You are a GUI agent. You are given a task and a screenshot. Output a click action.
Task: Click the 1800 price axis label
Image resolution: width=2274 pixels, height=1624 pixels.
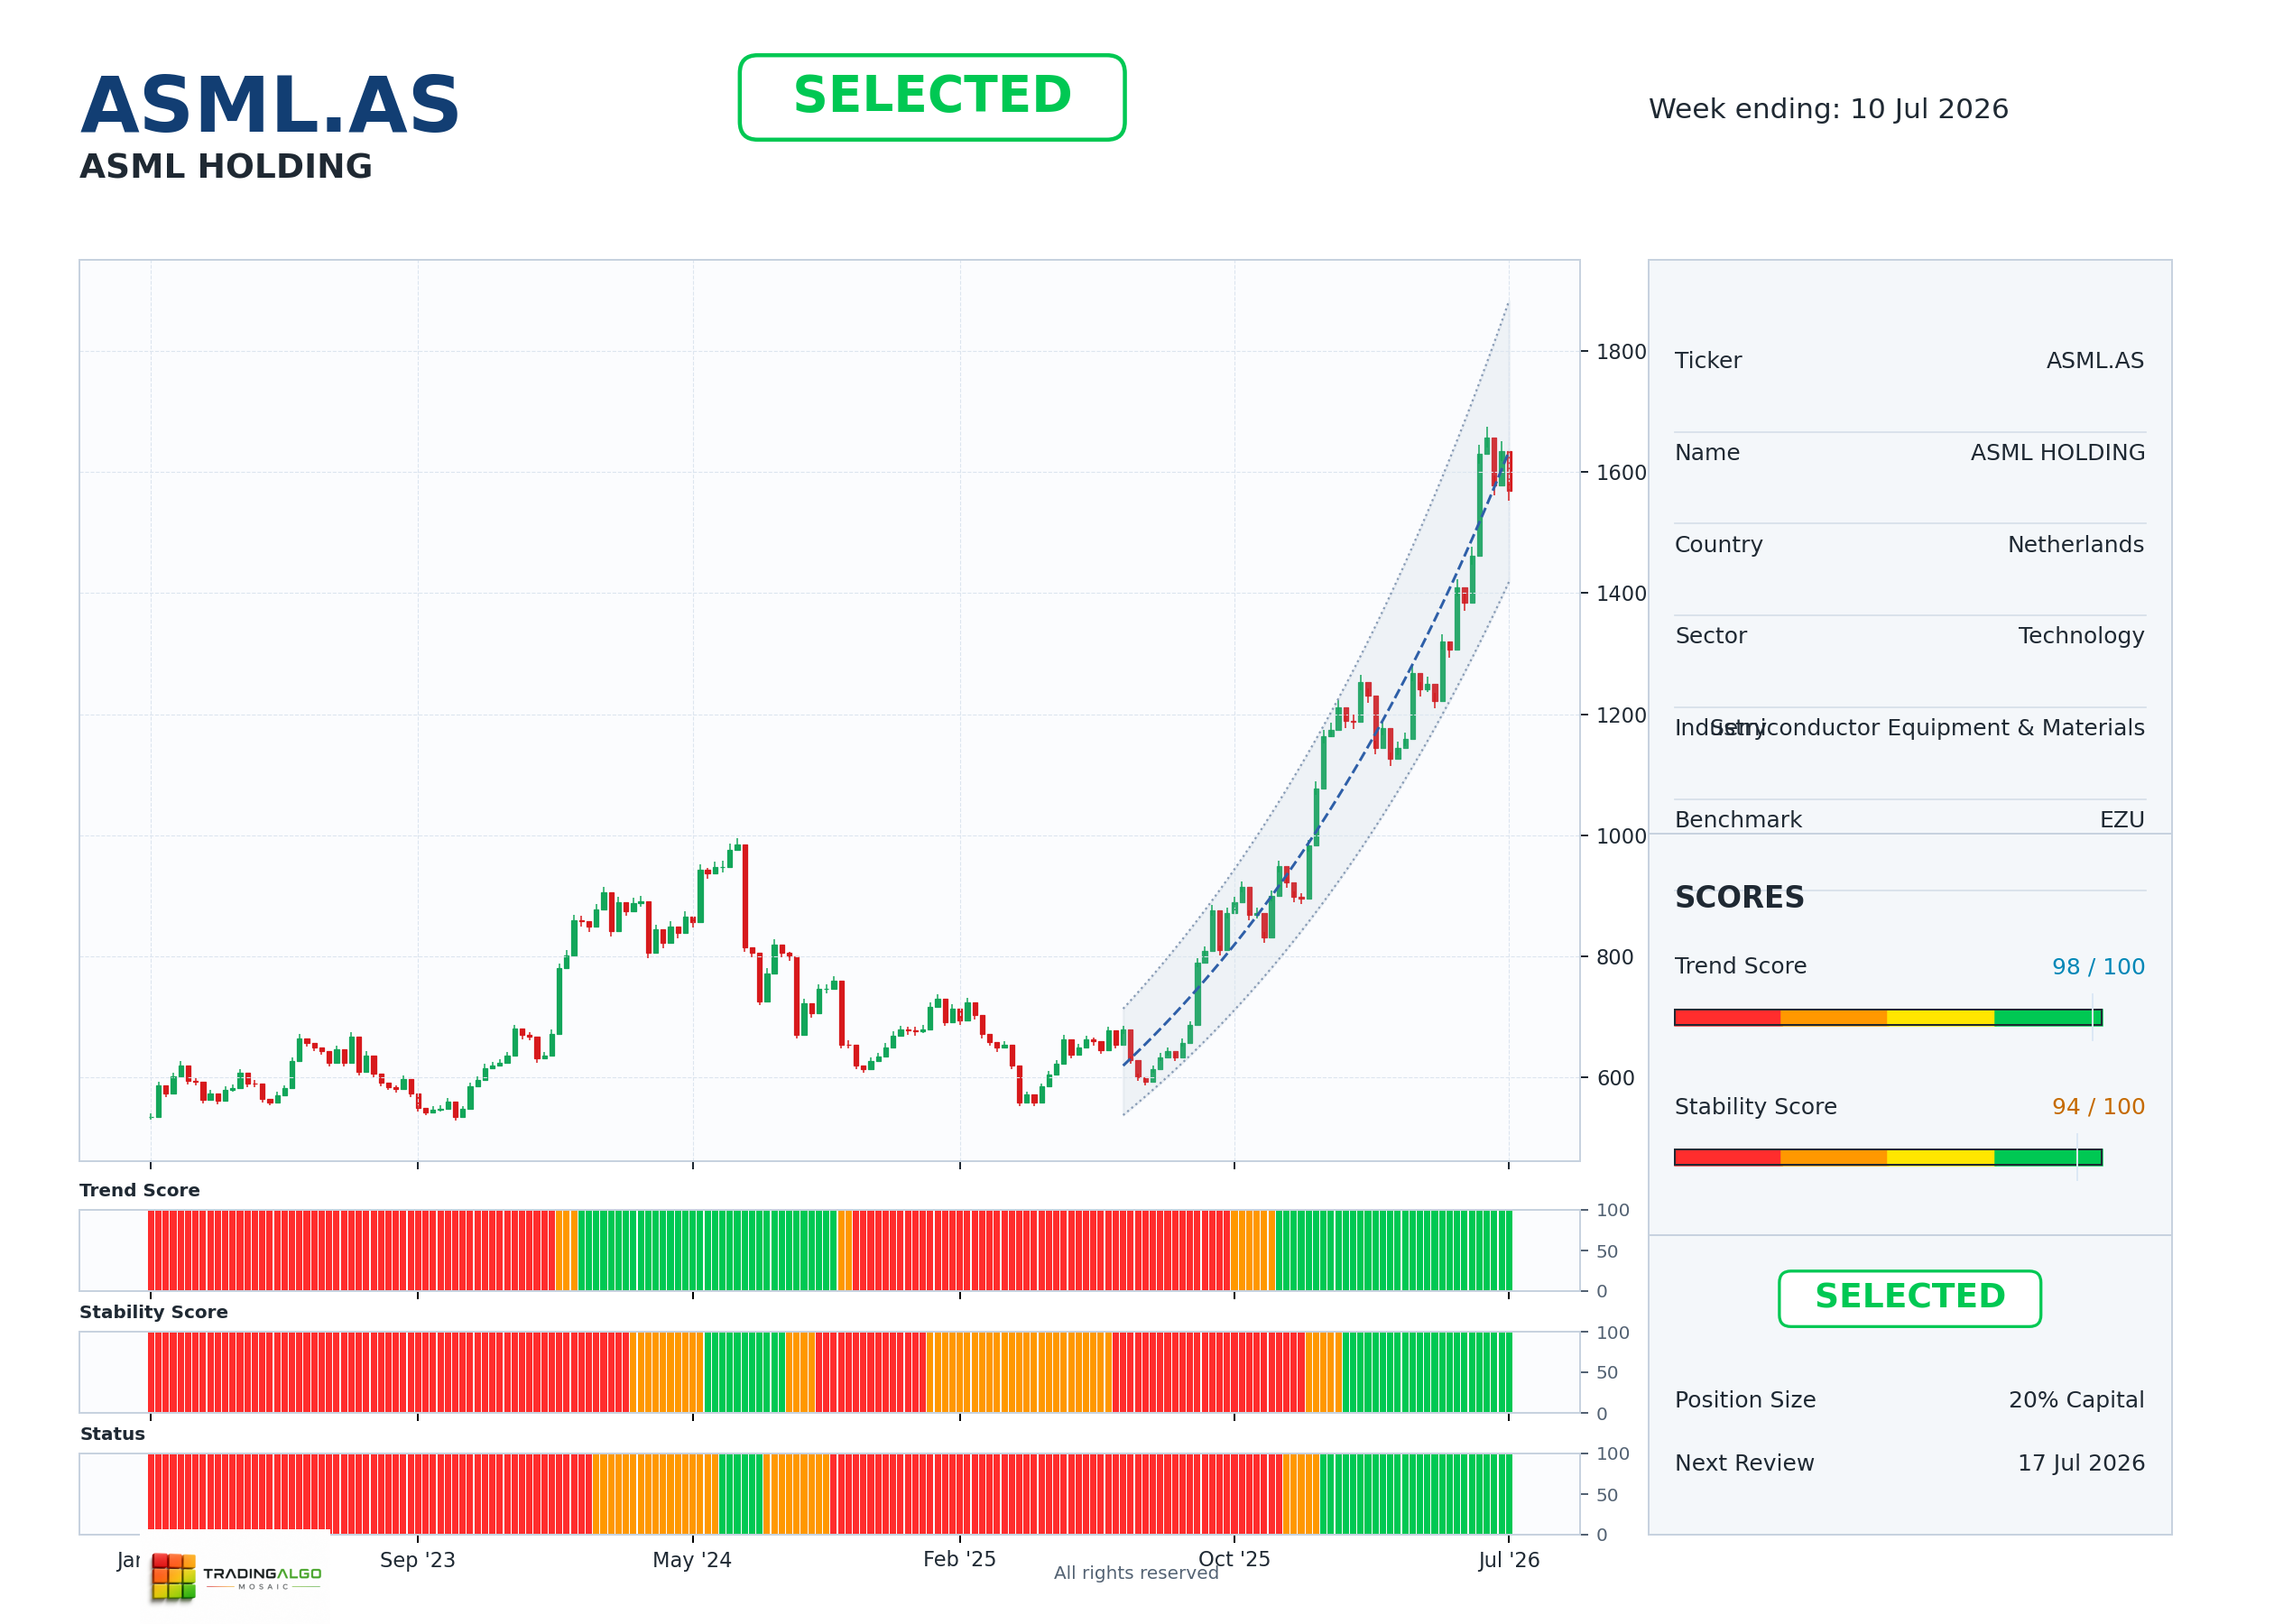[1621, 352]
